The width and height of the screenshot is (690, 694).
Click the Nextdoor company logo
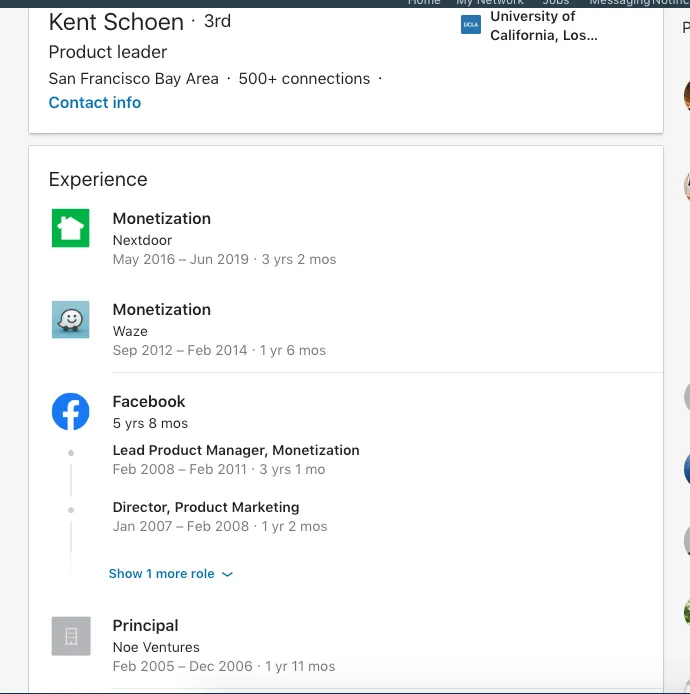70,228
